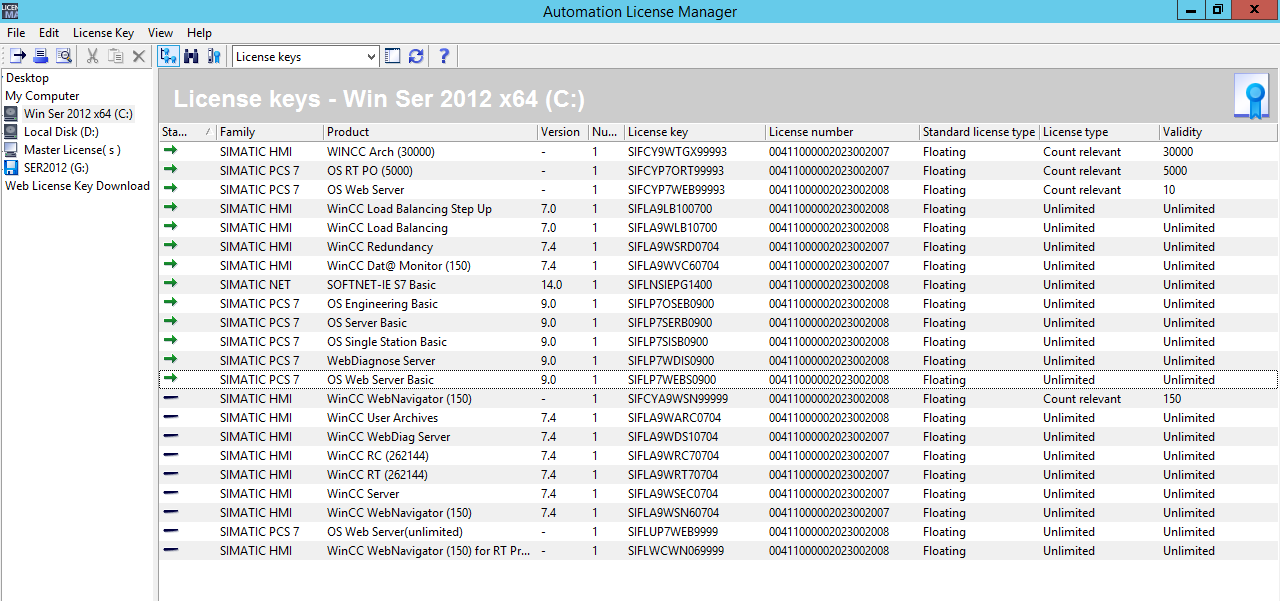Click the Local Disk (D:) drive icon
This screenshot has width=1280, height=601.
pyautogui.click(x=11, y=132)
